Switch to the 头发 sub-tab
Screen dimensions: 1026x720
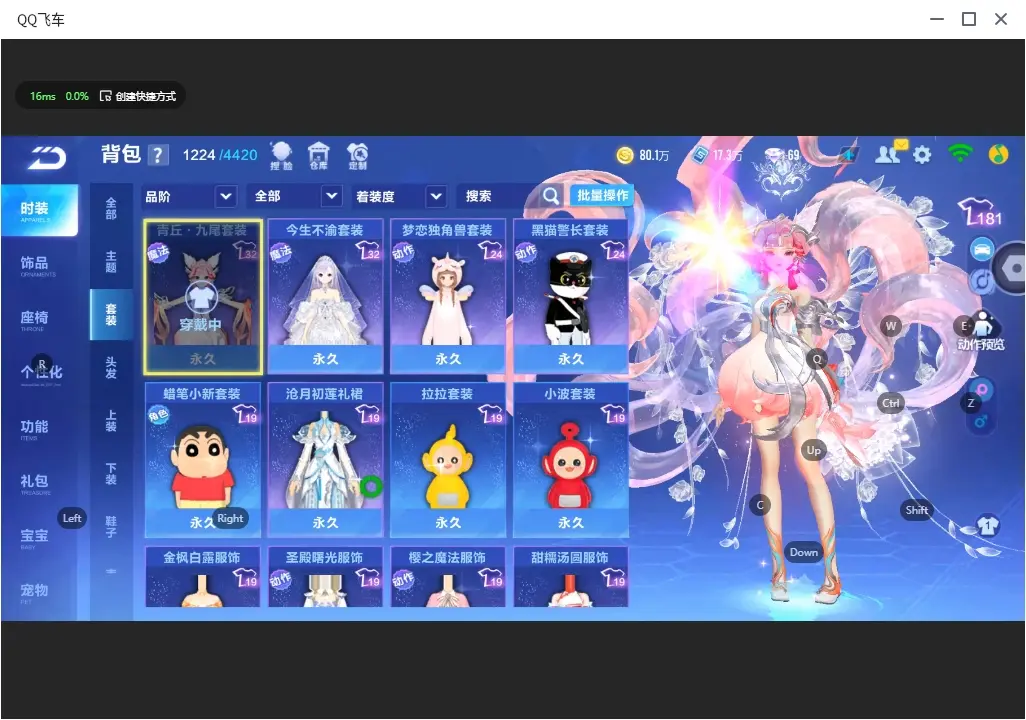click(x=111, y=368)
